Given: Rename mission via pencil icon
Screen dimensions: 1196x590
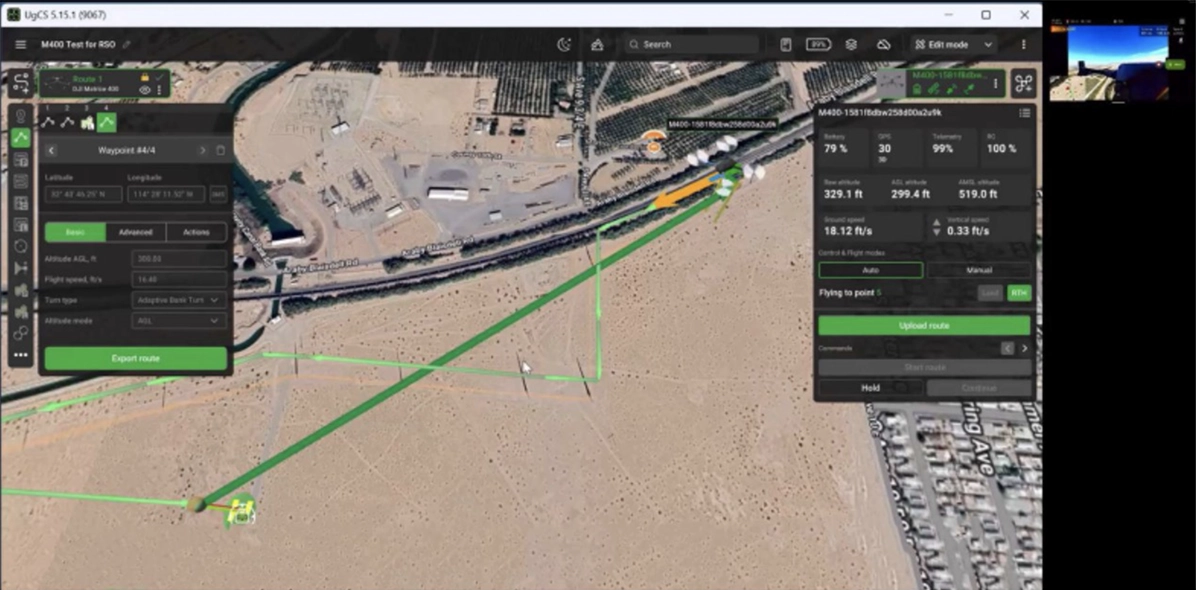Looking at the screenshot, I should 127,45.
